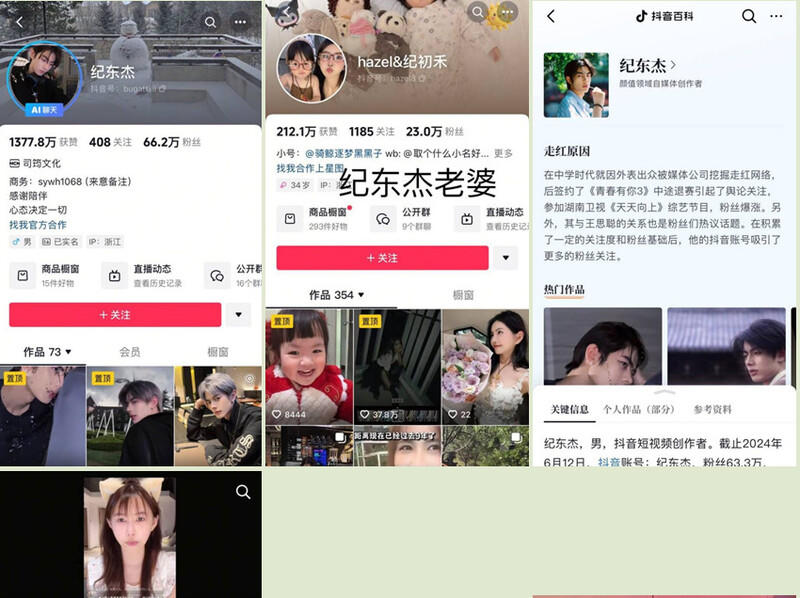
Task: Expand dropdown arrow beside hazel follow button
Action: (506, 258)
